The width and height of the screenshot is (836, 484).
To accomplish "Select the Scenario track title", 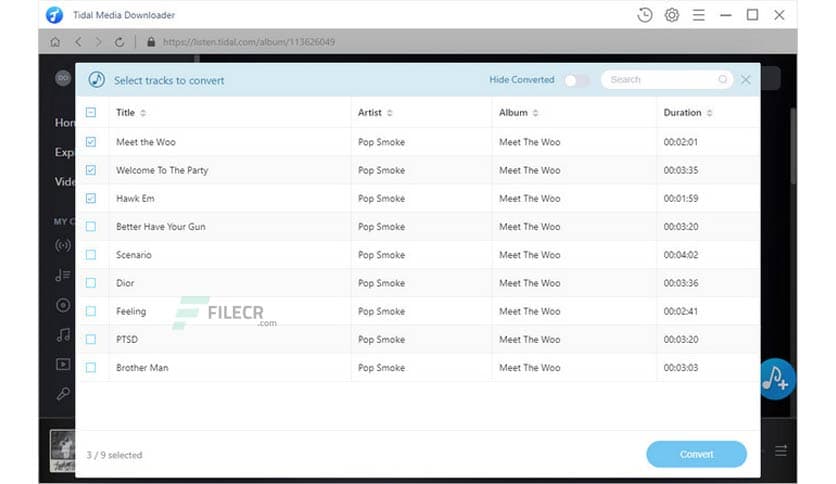I will tap(134, 255).
